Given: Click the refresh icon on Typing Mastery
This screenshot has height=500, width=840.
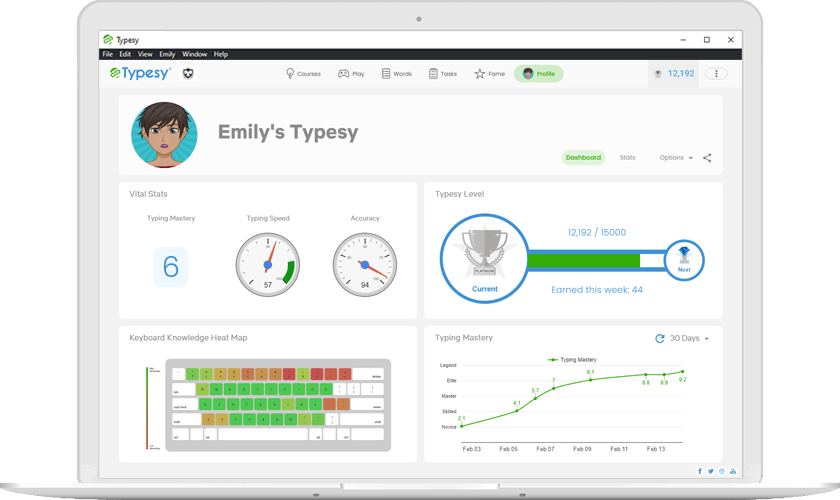Looking at the screenshot, I should (660, 339).
